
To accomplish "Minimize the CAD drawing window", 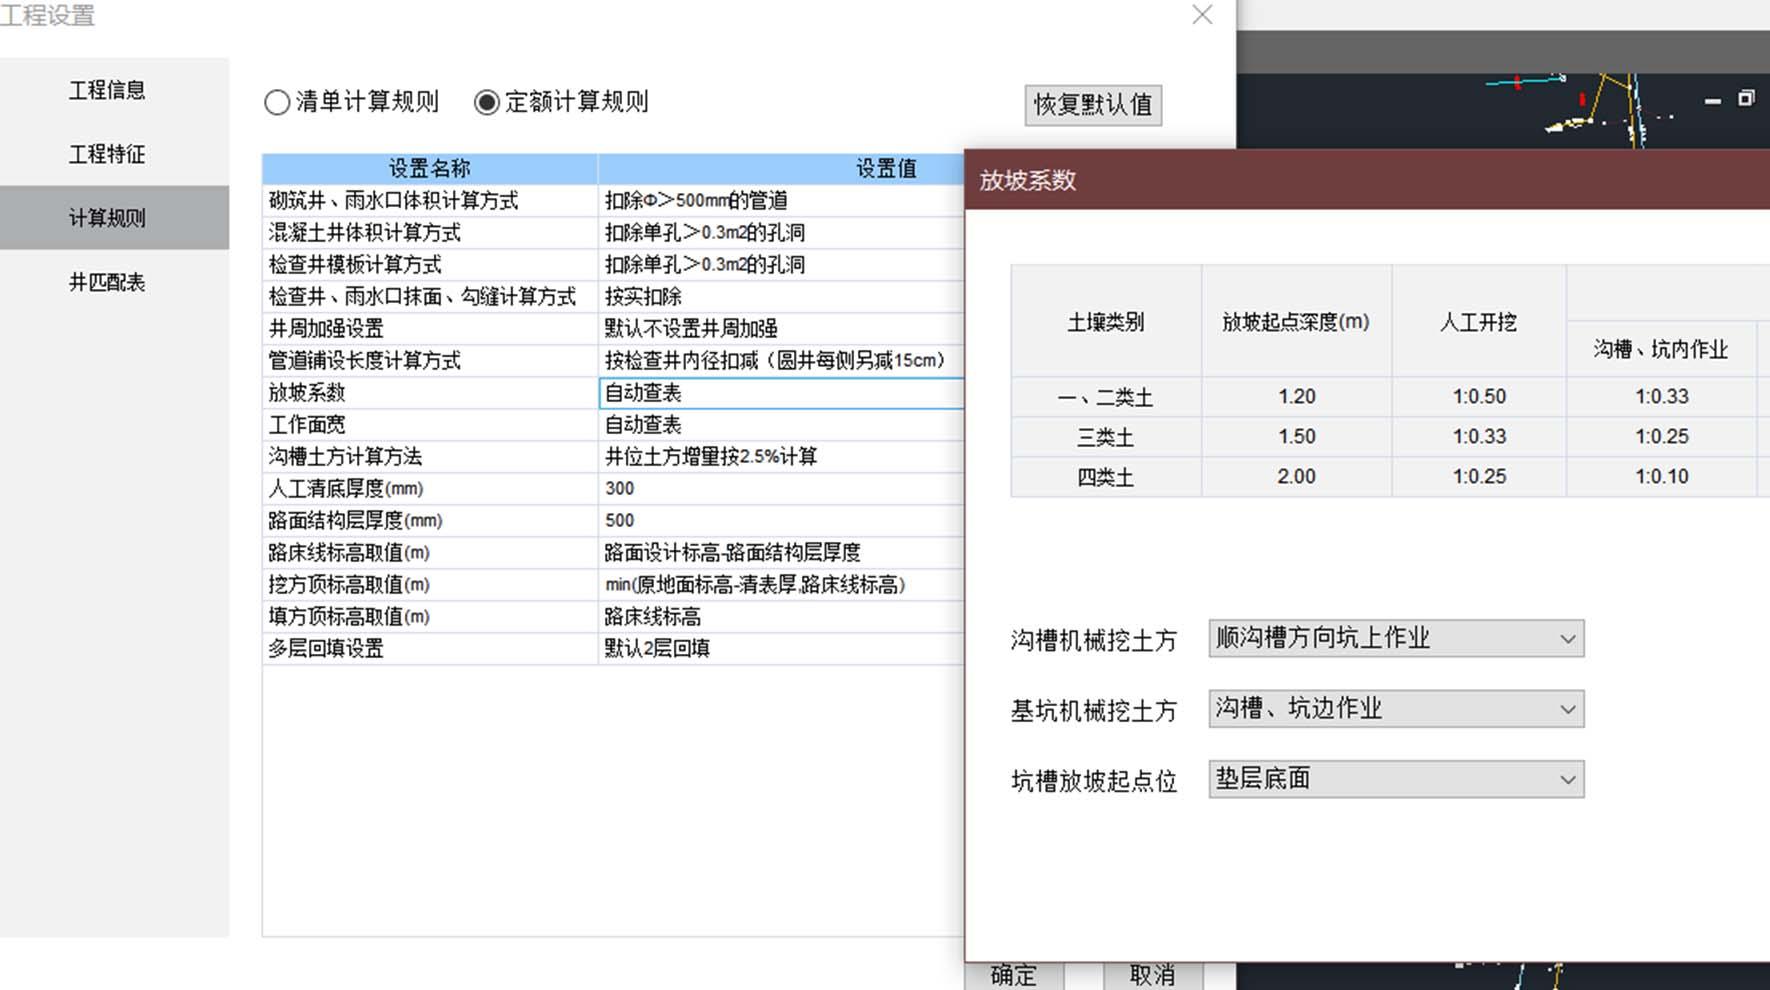I will (1713, 100).
